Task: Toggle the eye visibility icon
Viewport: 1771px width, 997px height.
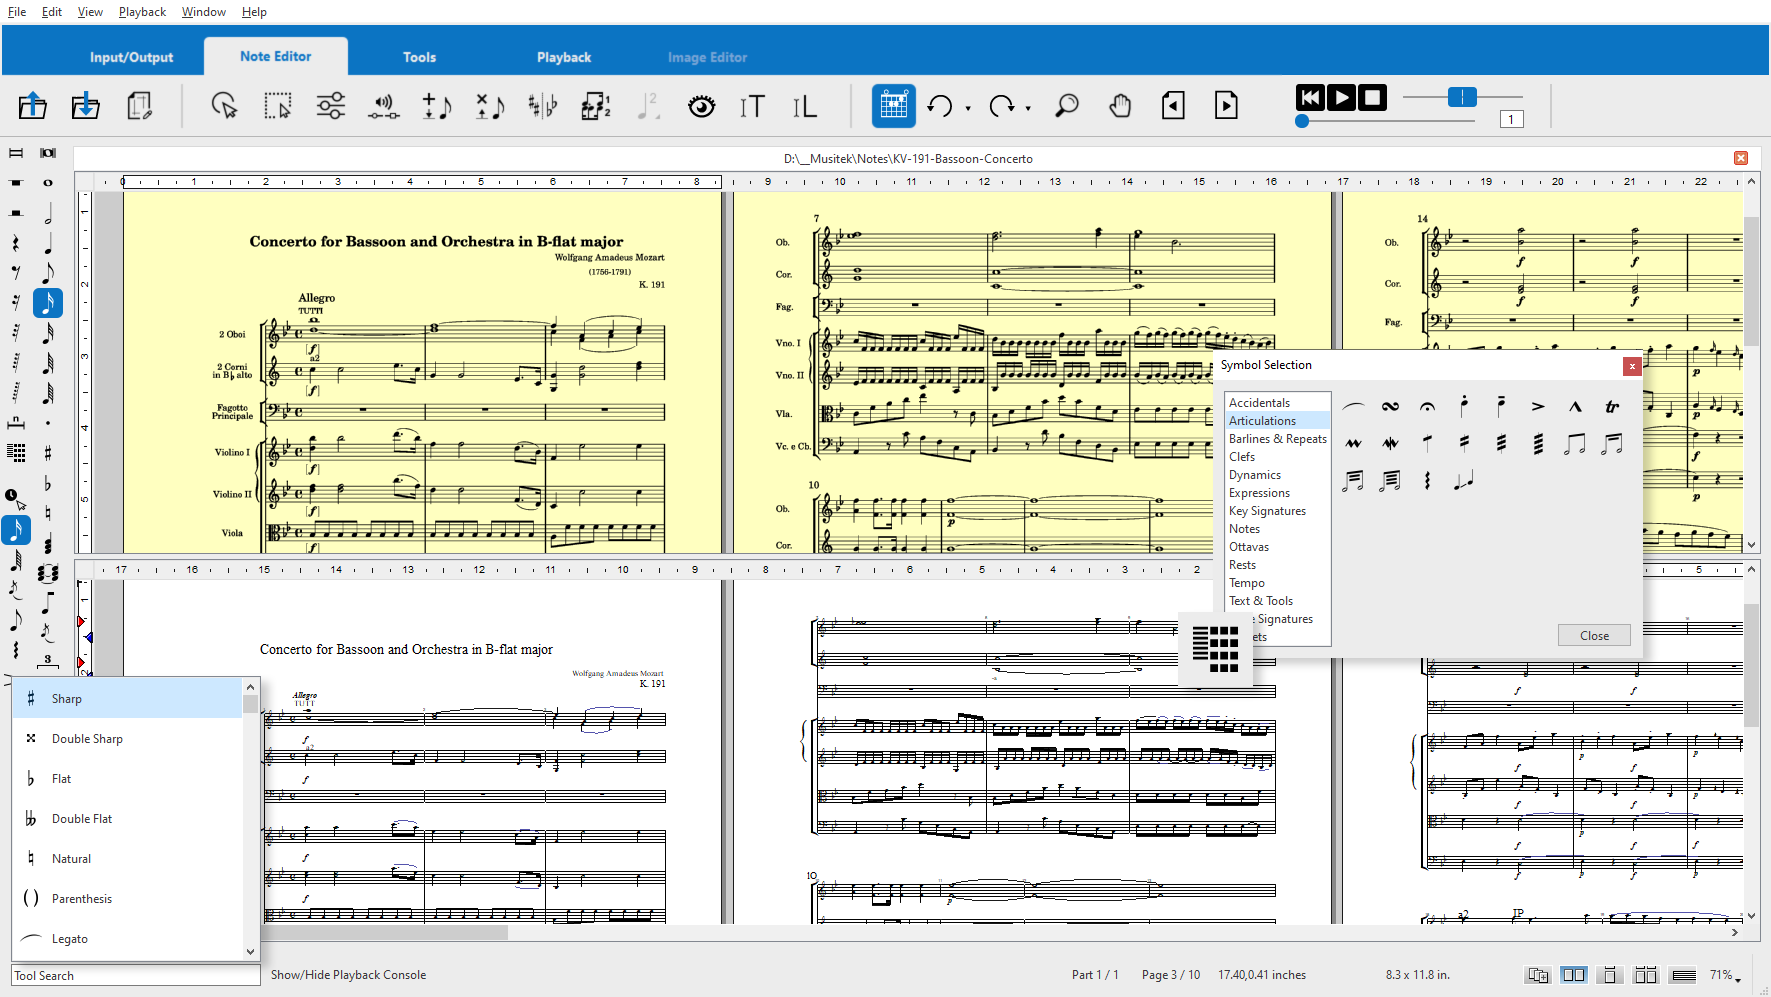Action: (x=702, y=105)
